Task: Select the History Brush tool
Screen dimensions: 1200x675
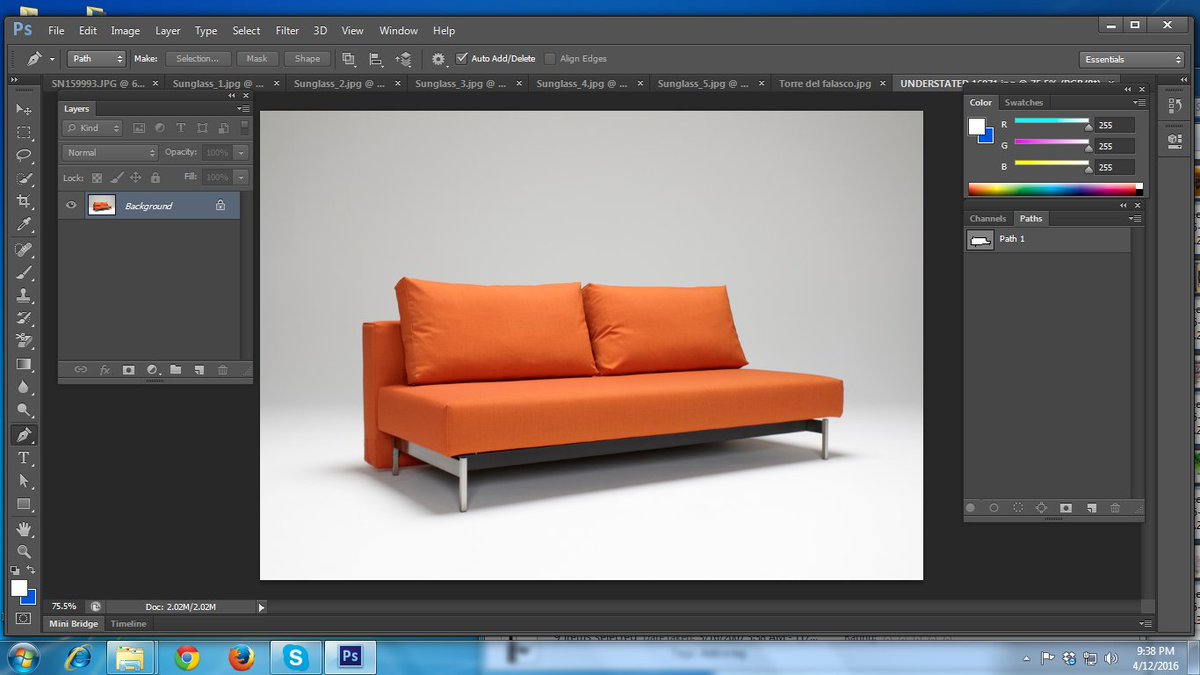Action: [24, 318]
